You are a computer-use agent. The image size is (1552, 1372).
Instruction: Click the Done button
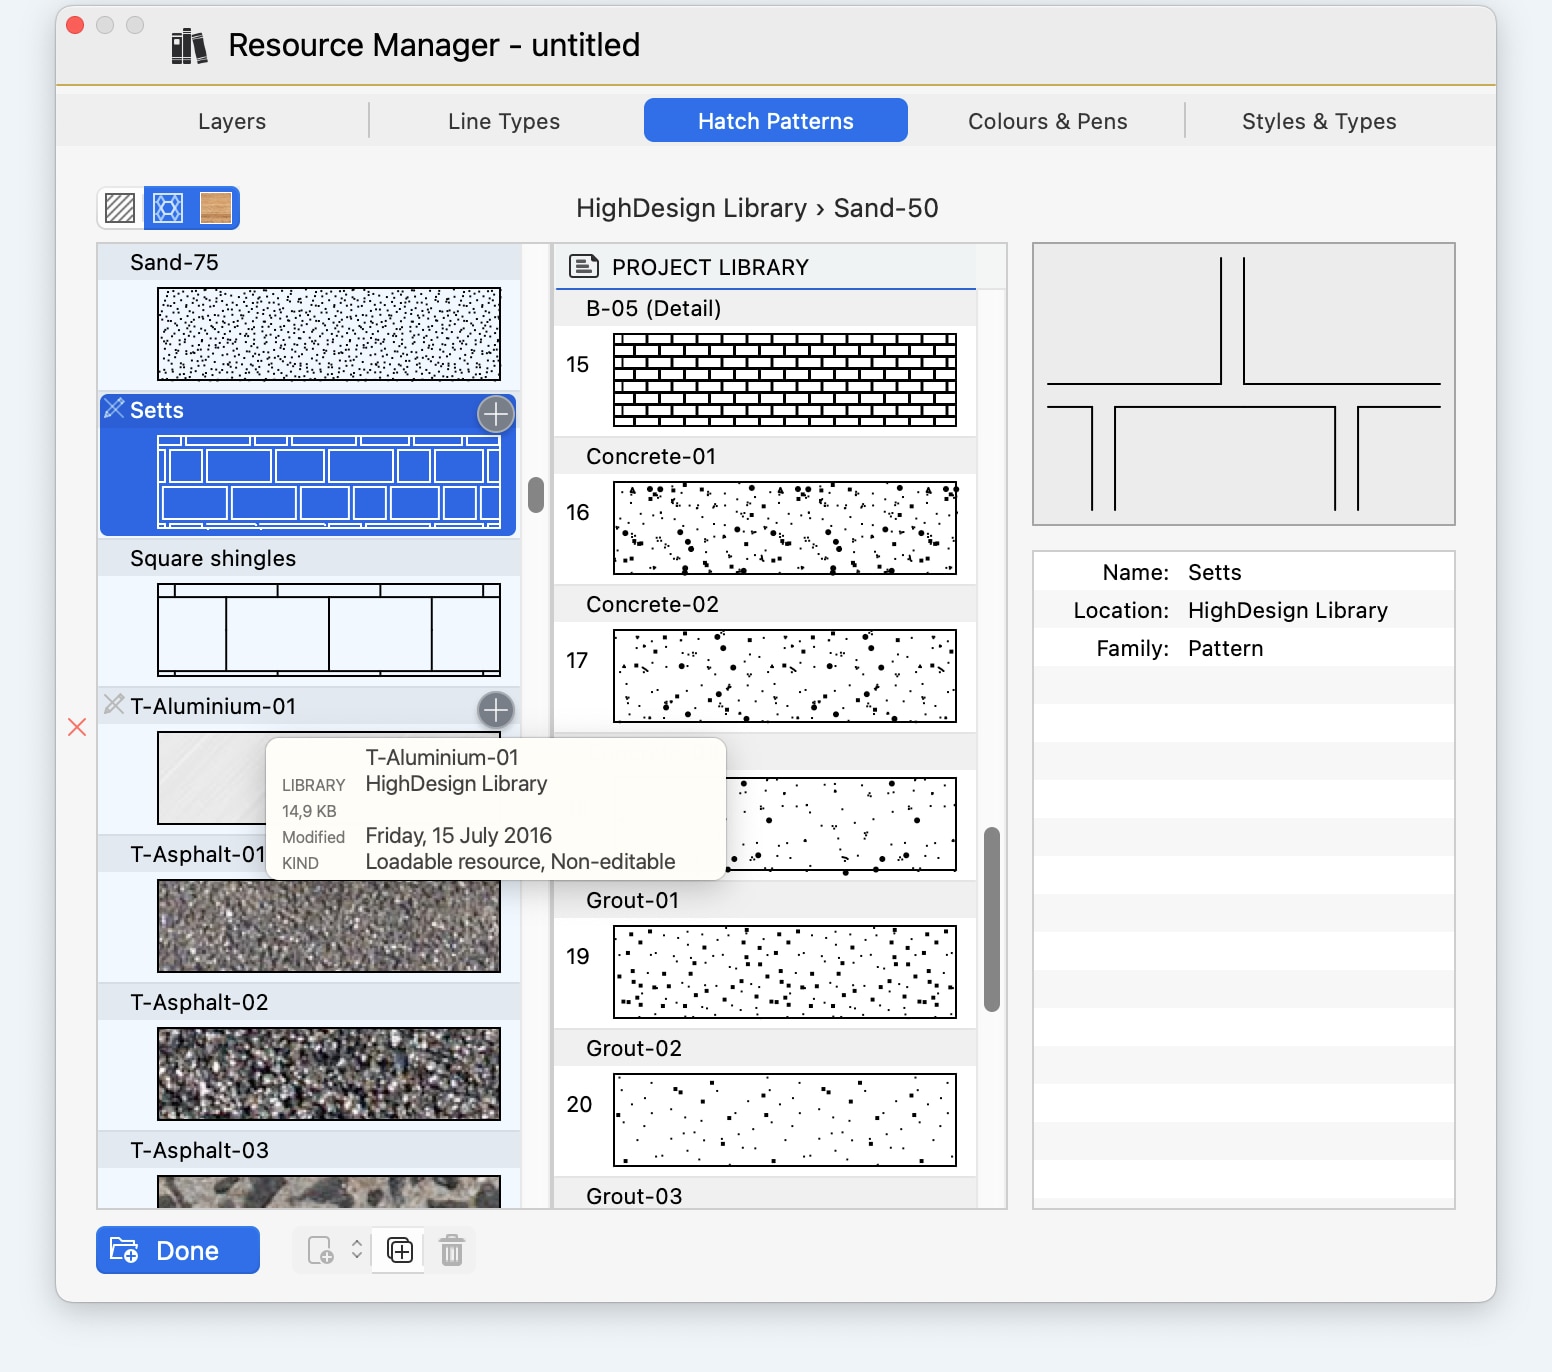[178, 1250]
